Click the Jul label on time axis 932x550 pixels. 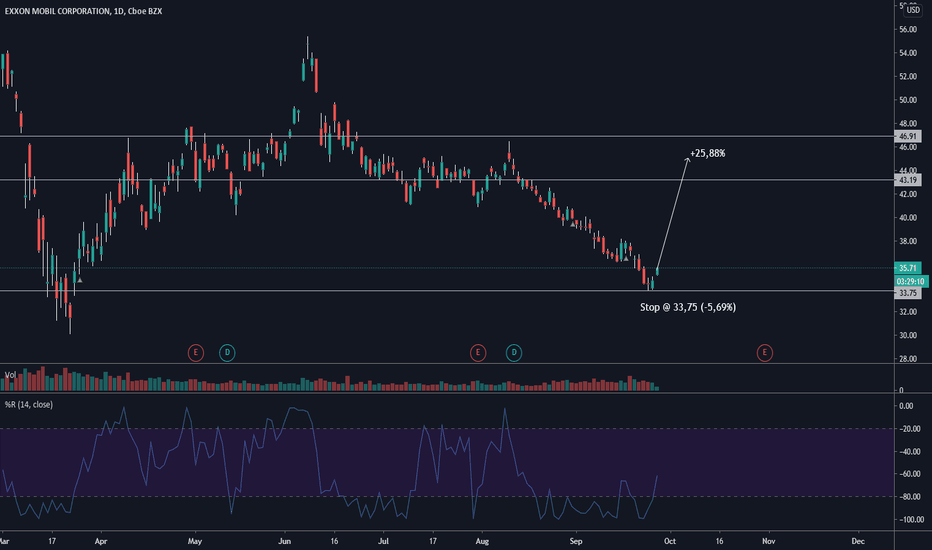[383, 541]
